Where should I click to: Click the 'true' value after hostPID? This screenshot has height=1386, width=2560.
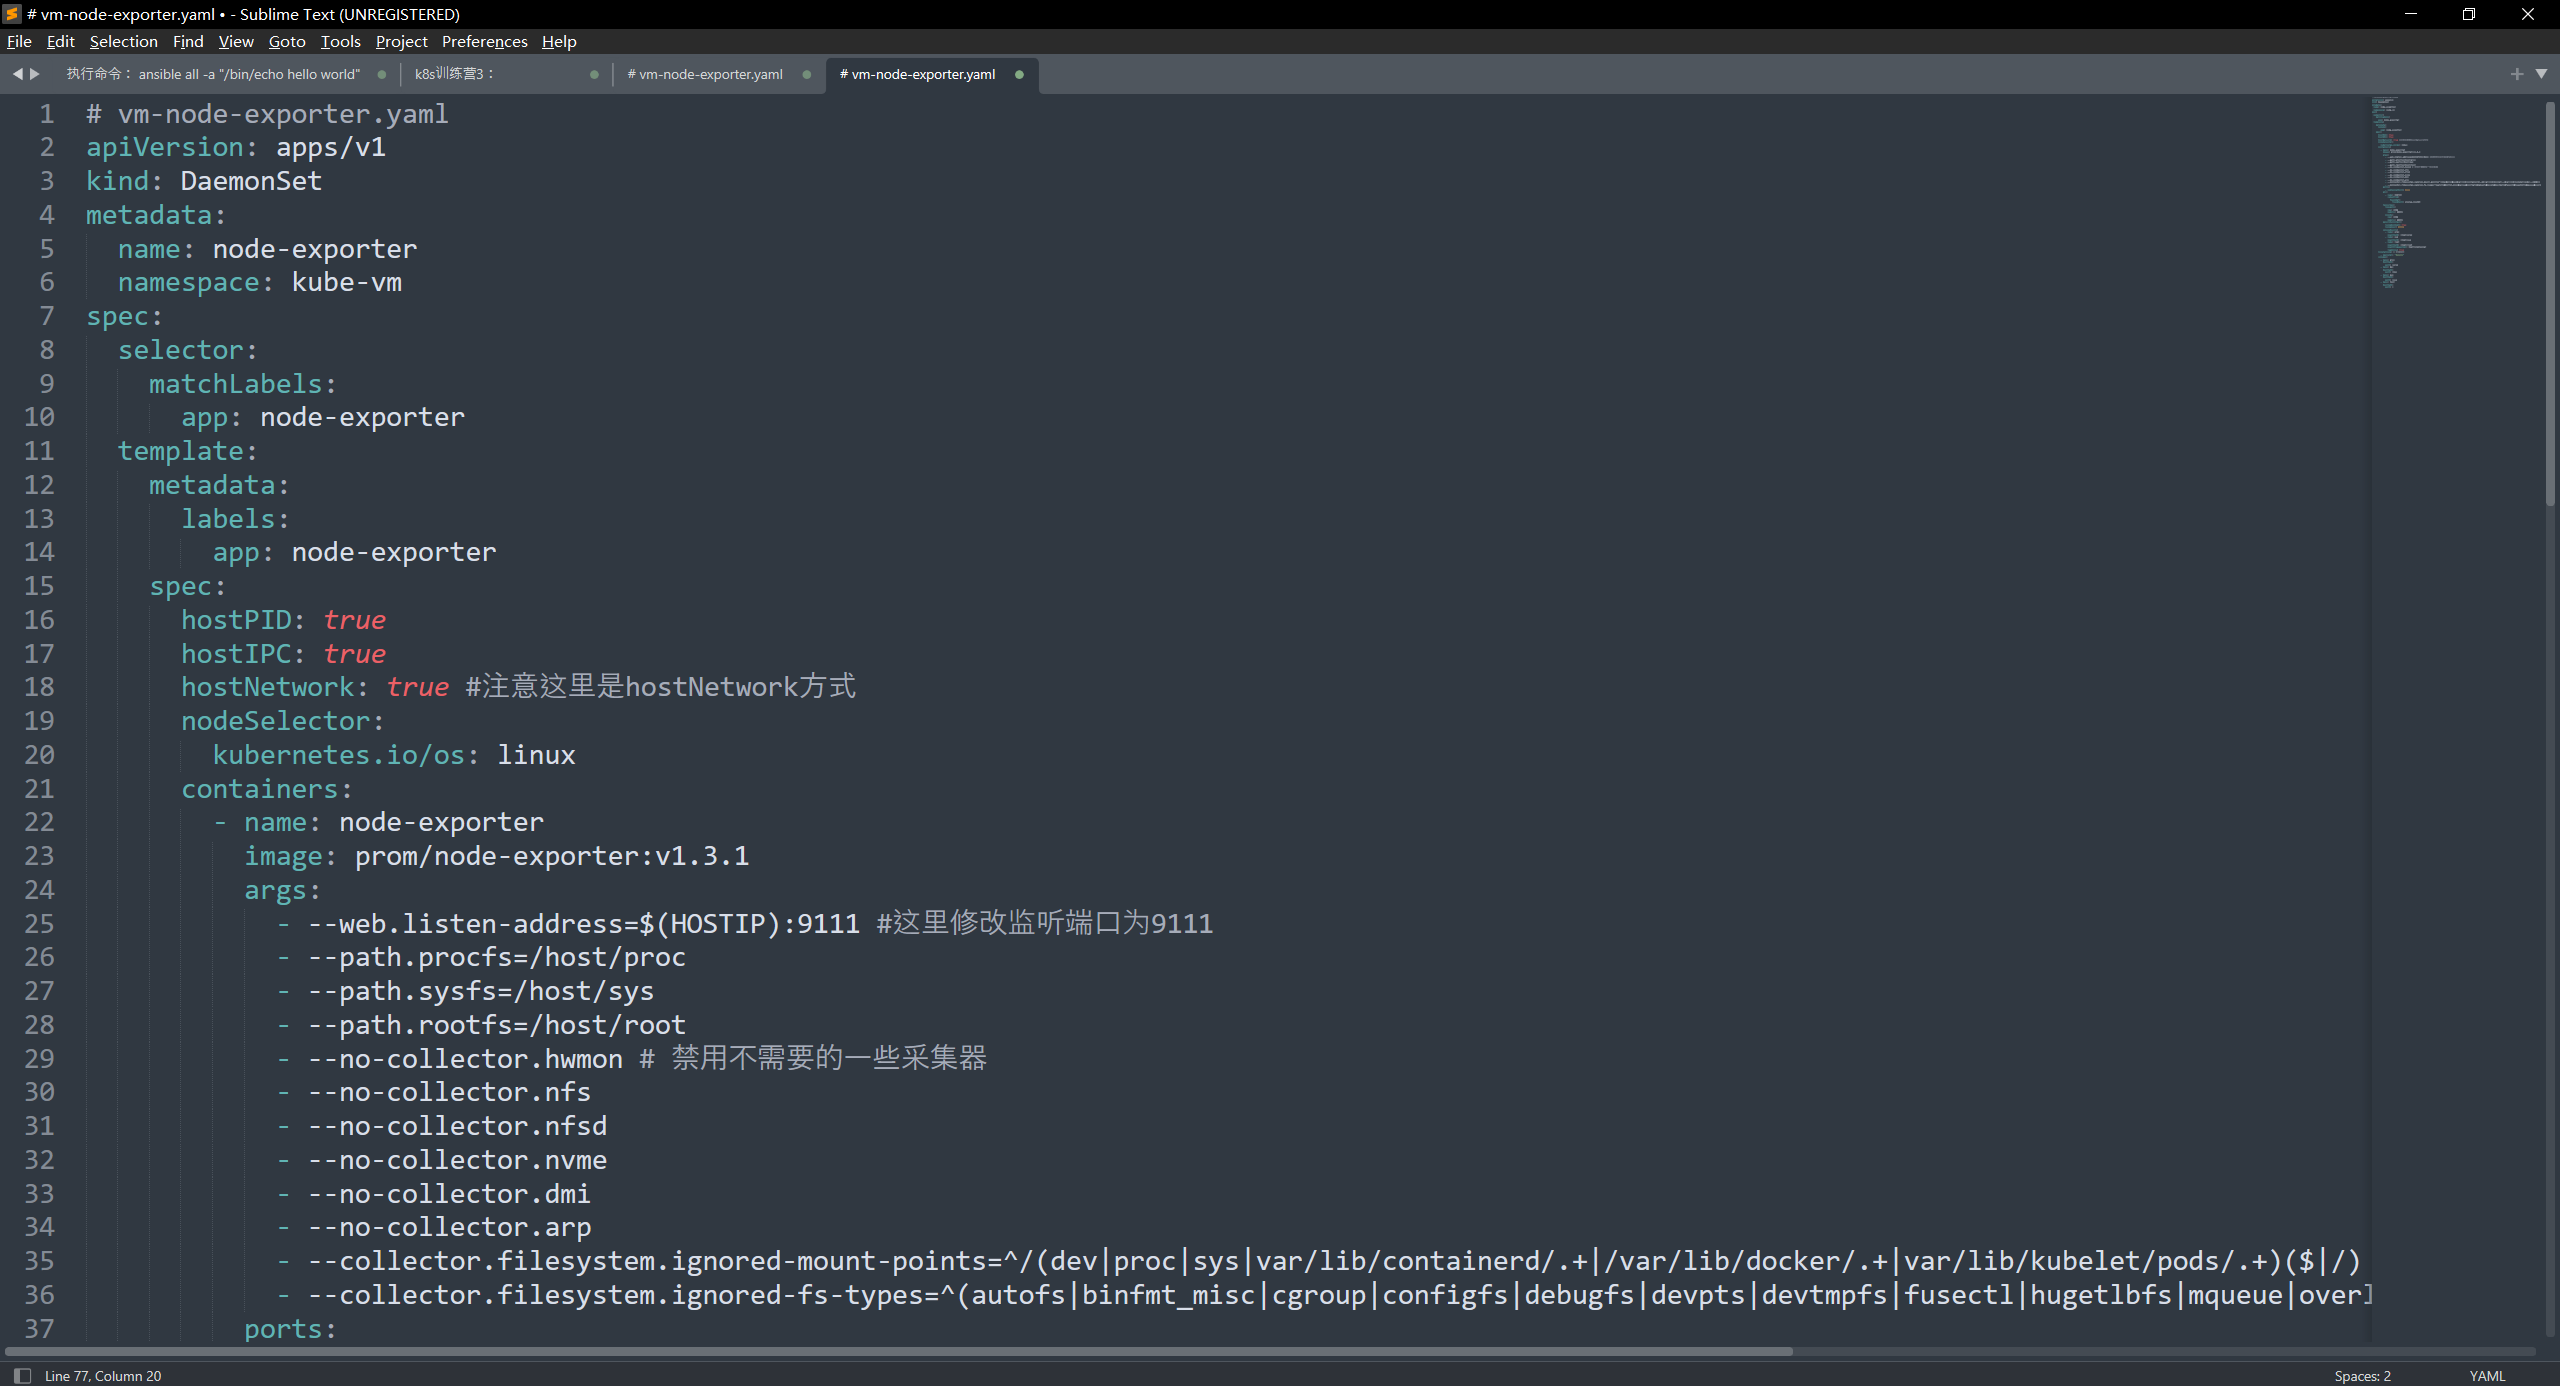coord(354,620)
